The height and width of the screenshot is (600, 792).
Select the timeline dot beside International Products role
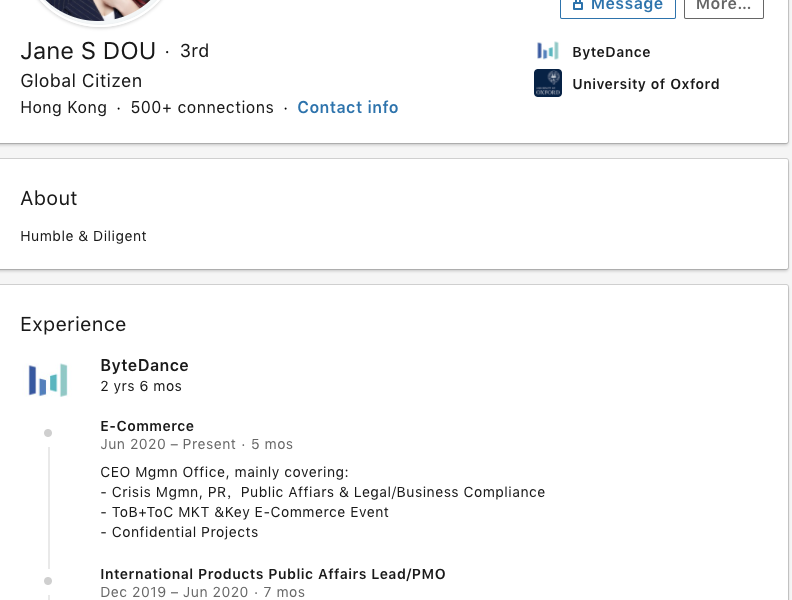48,580
